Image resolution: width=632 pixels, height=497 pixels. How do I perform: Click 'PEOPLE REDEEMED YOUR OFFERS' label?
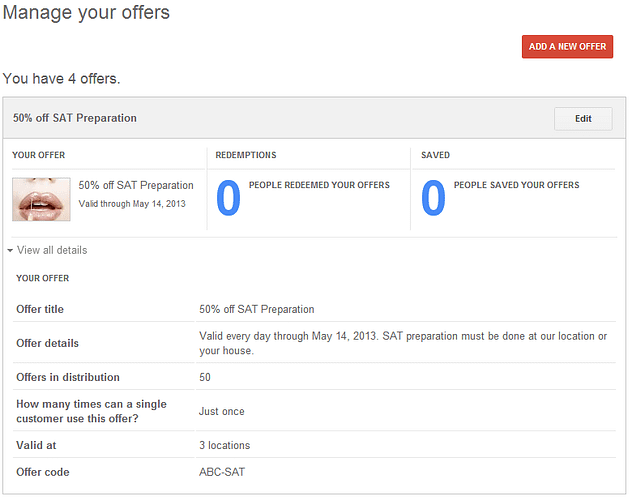pyautogui.click(x=319, y=185)
